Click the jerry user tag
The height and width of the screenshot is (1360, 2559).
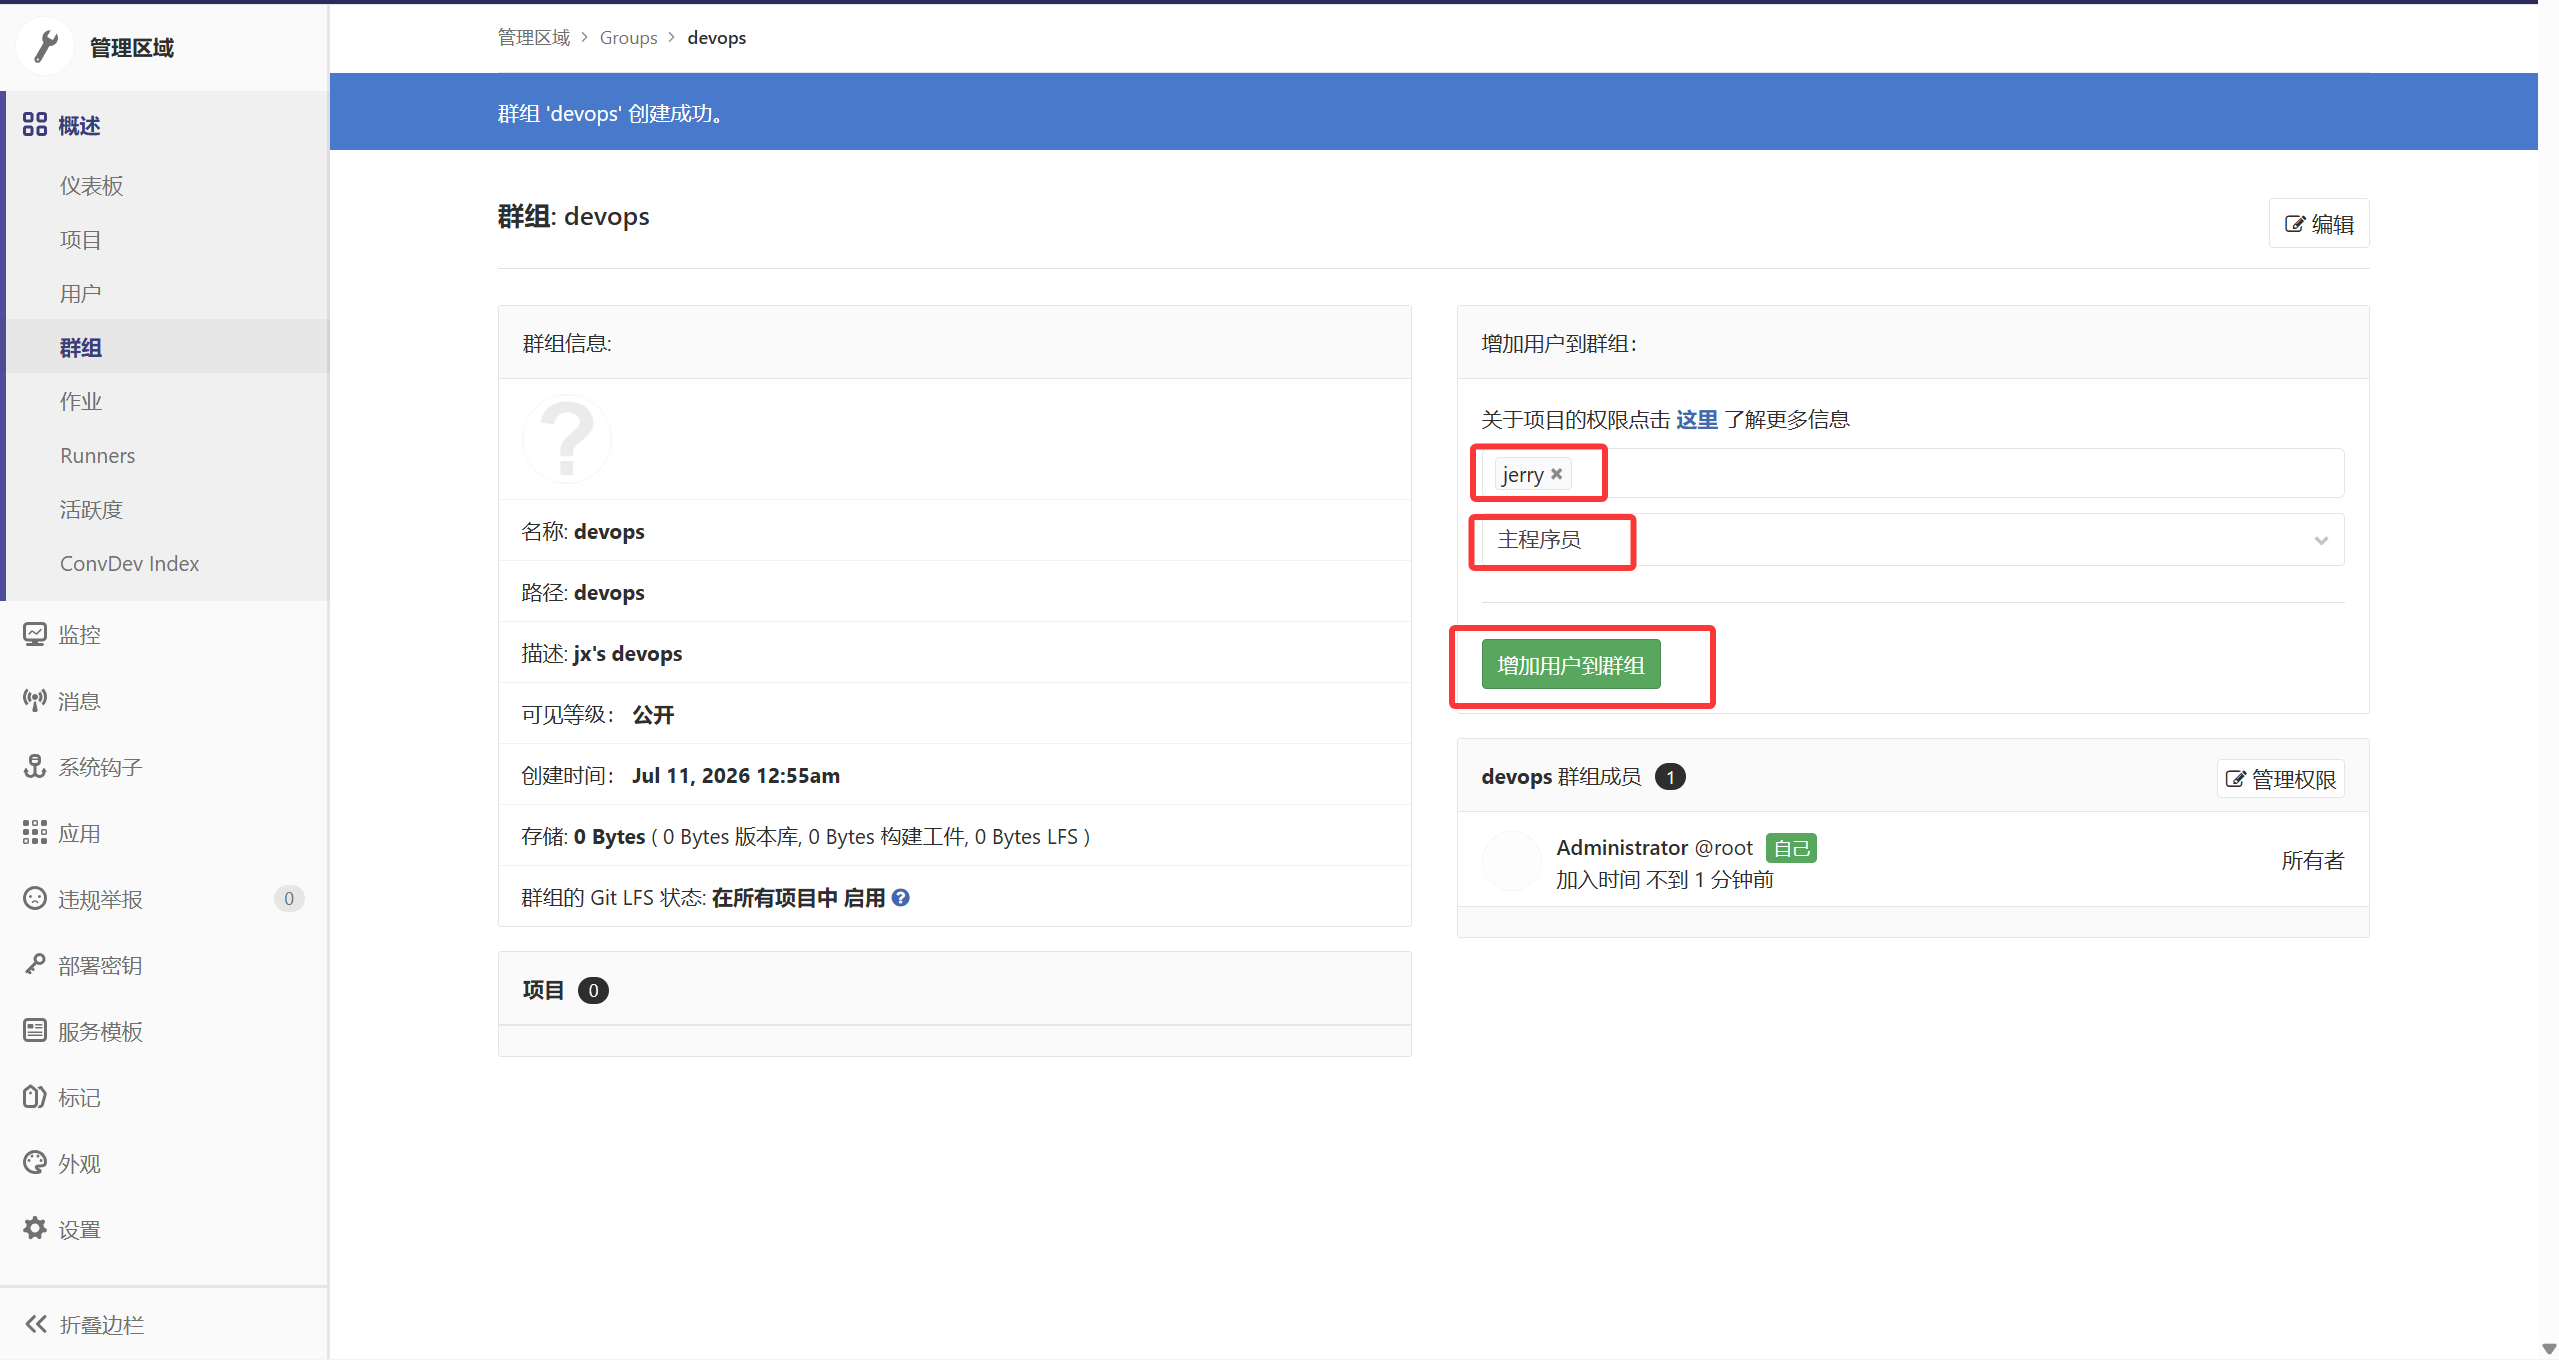(1532, 474)
